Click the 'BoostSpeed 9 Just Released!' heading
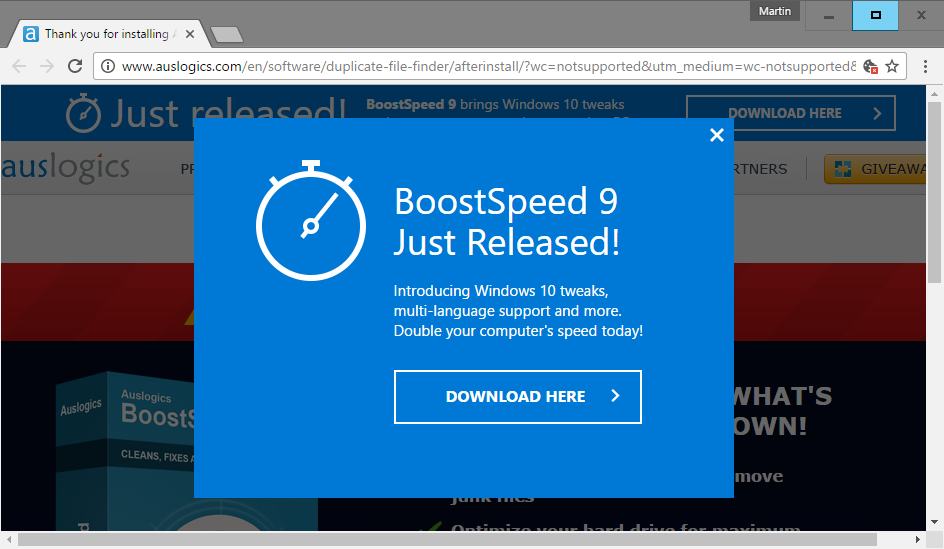The height and width of the screenshot is (549, 944). coord(507,222)
